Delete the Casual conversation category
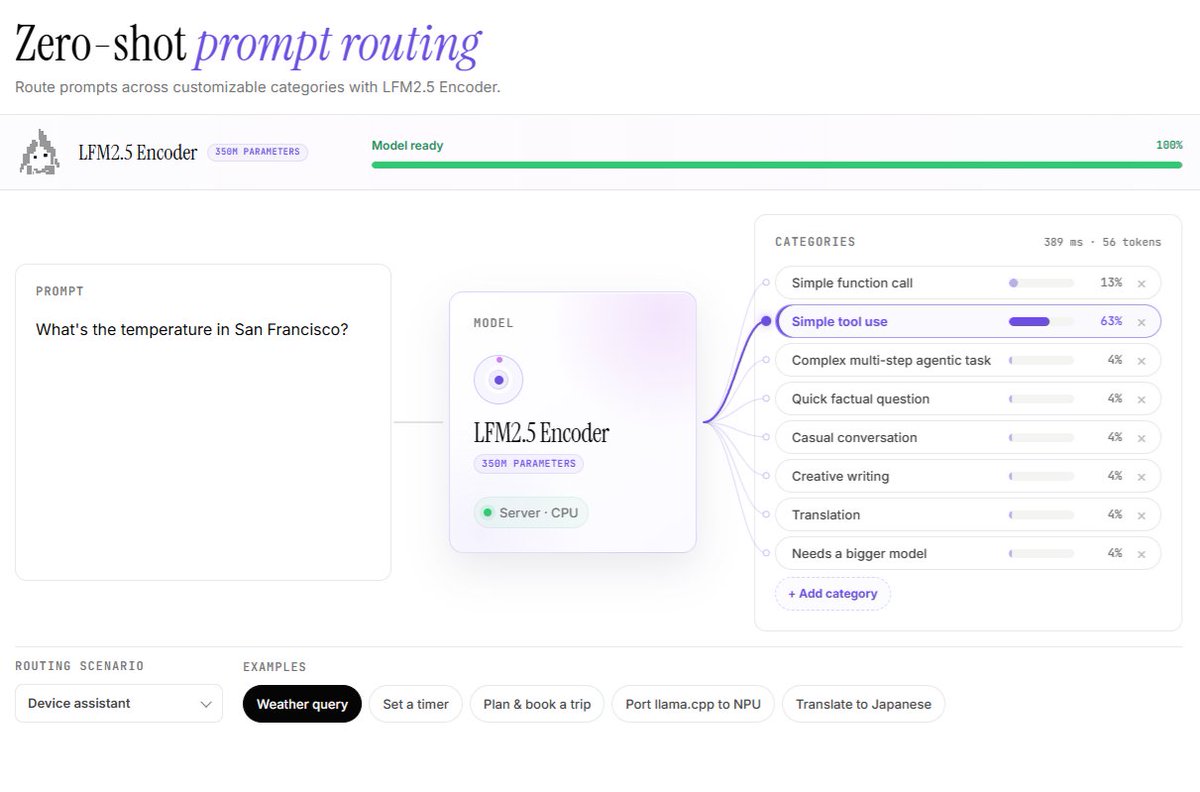Viewport: 1200px width, 792px height. 1141,438
